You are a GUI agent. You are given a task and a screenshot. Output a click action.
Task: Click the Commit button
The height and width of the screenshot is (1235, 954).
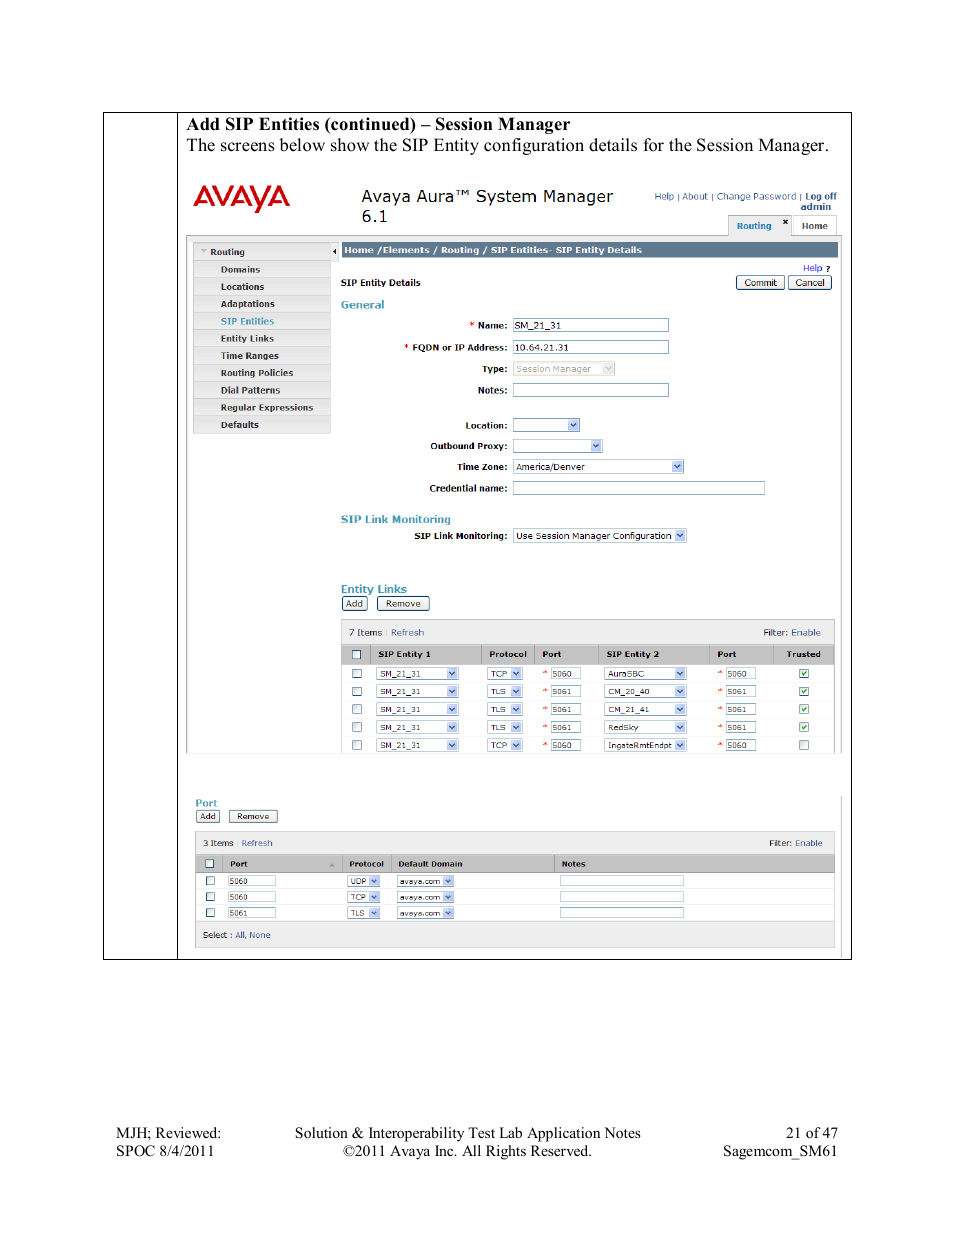760,283
